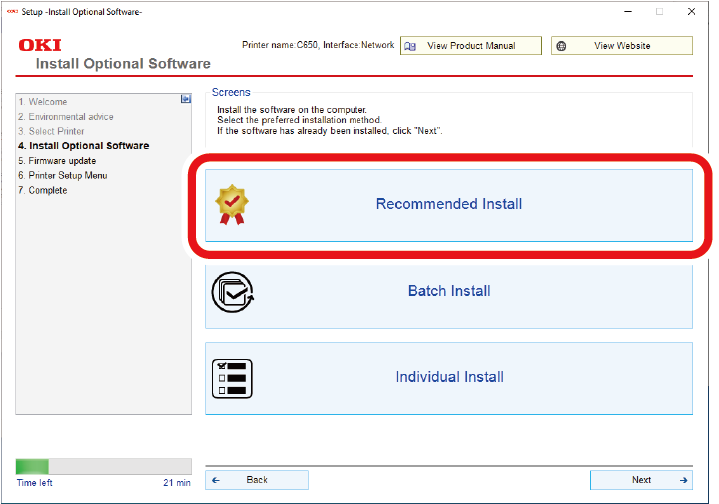Click the Individual Install list icon
Viewport: 719px width, 504px height.
coord(233,378)
